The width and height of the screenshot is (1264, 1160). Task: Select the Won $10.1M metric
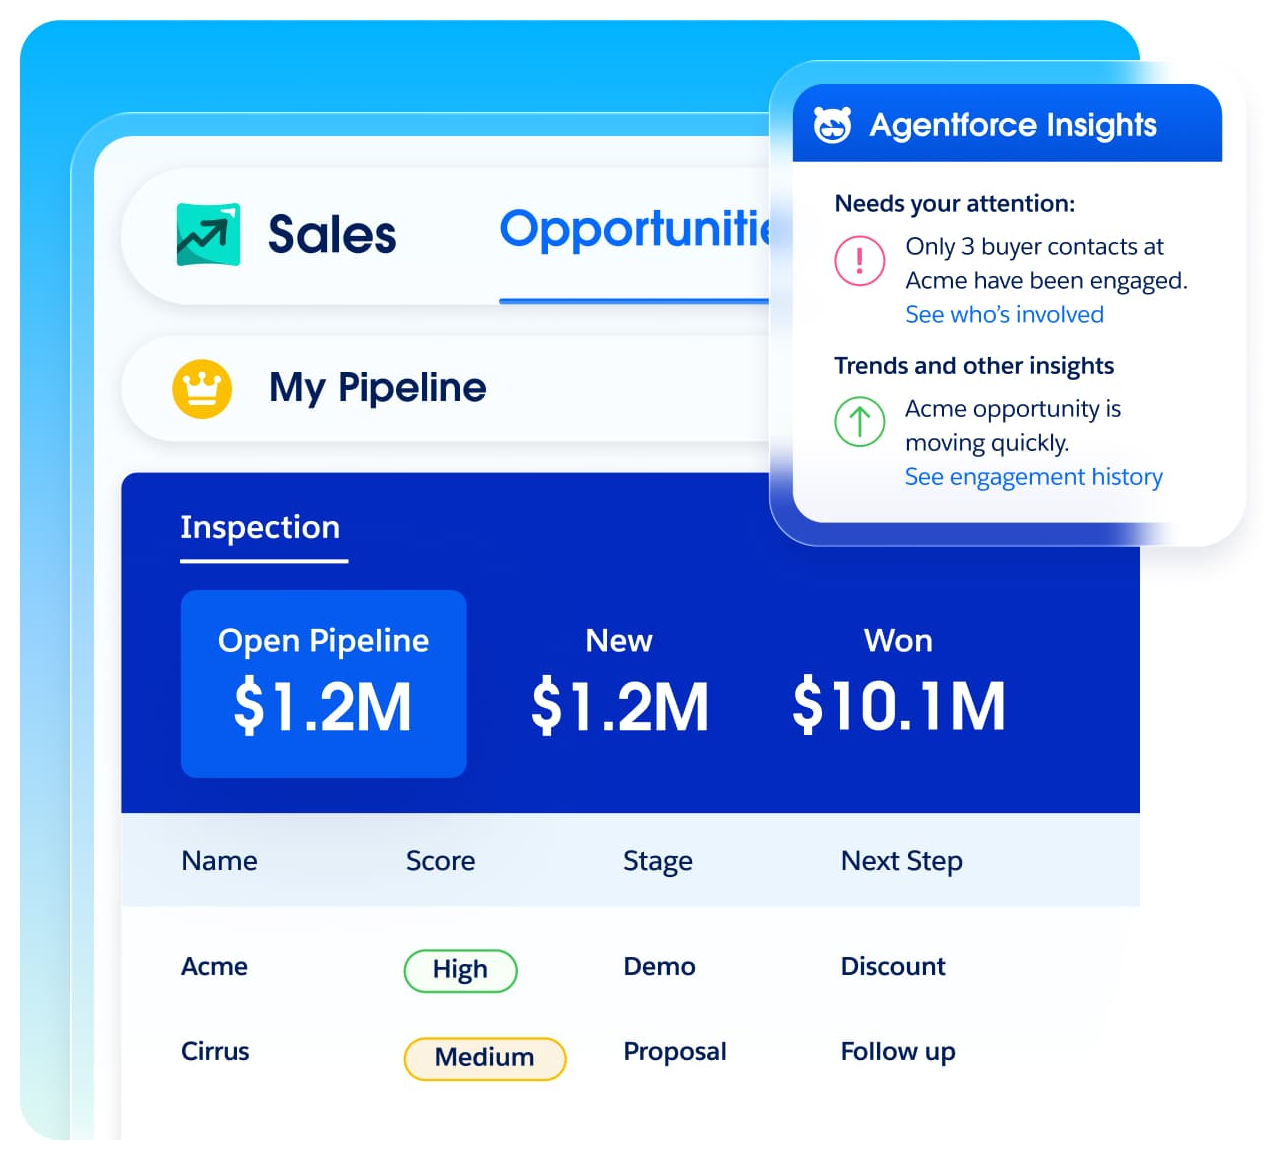click(x=898, y=683)
